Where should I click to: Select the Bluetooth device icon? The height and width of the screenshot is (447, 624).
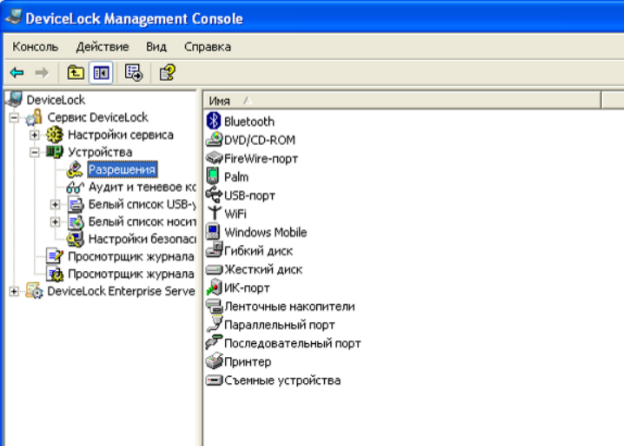click(213, 121)
